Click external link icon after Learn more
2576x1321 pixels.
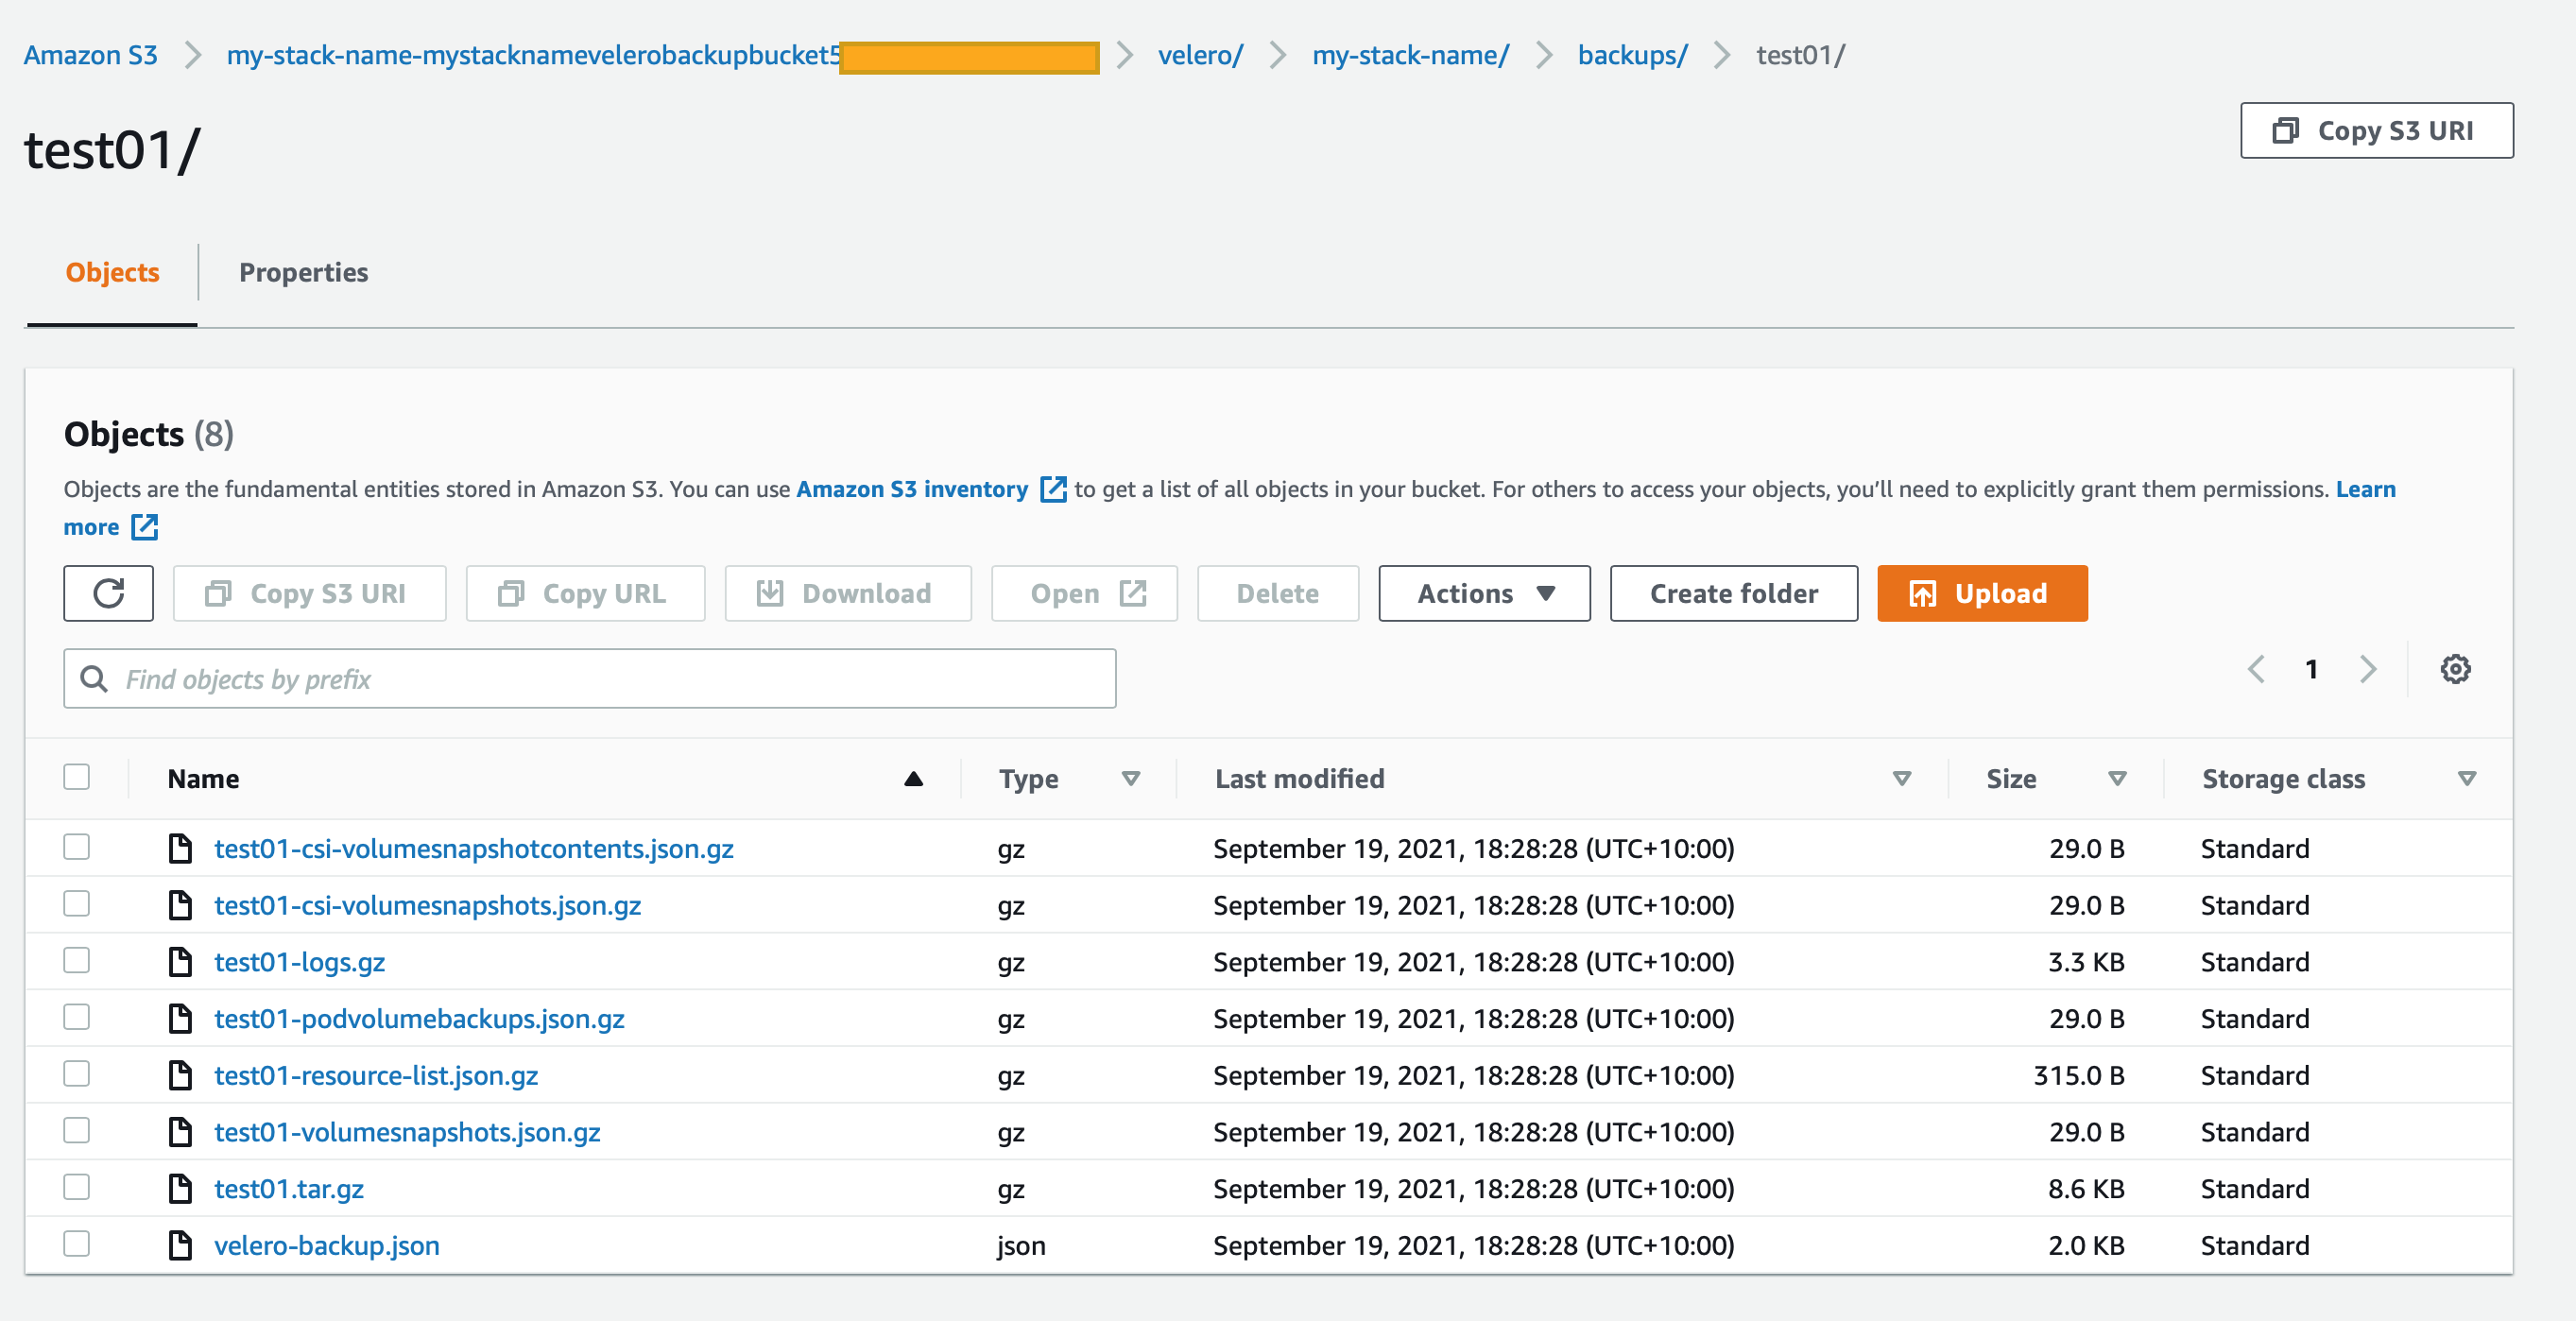[145, 527]
